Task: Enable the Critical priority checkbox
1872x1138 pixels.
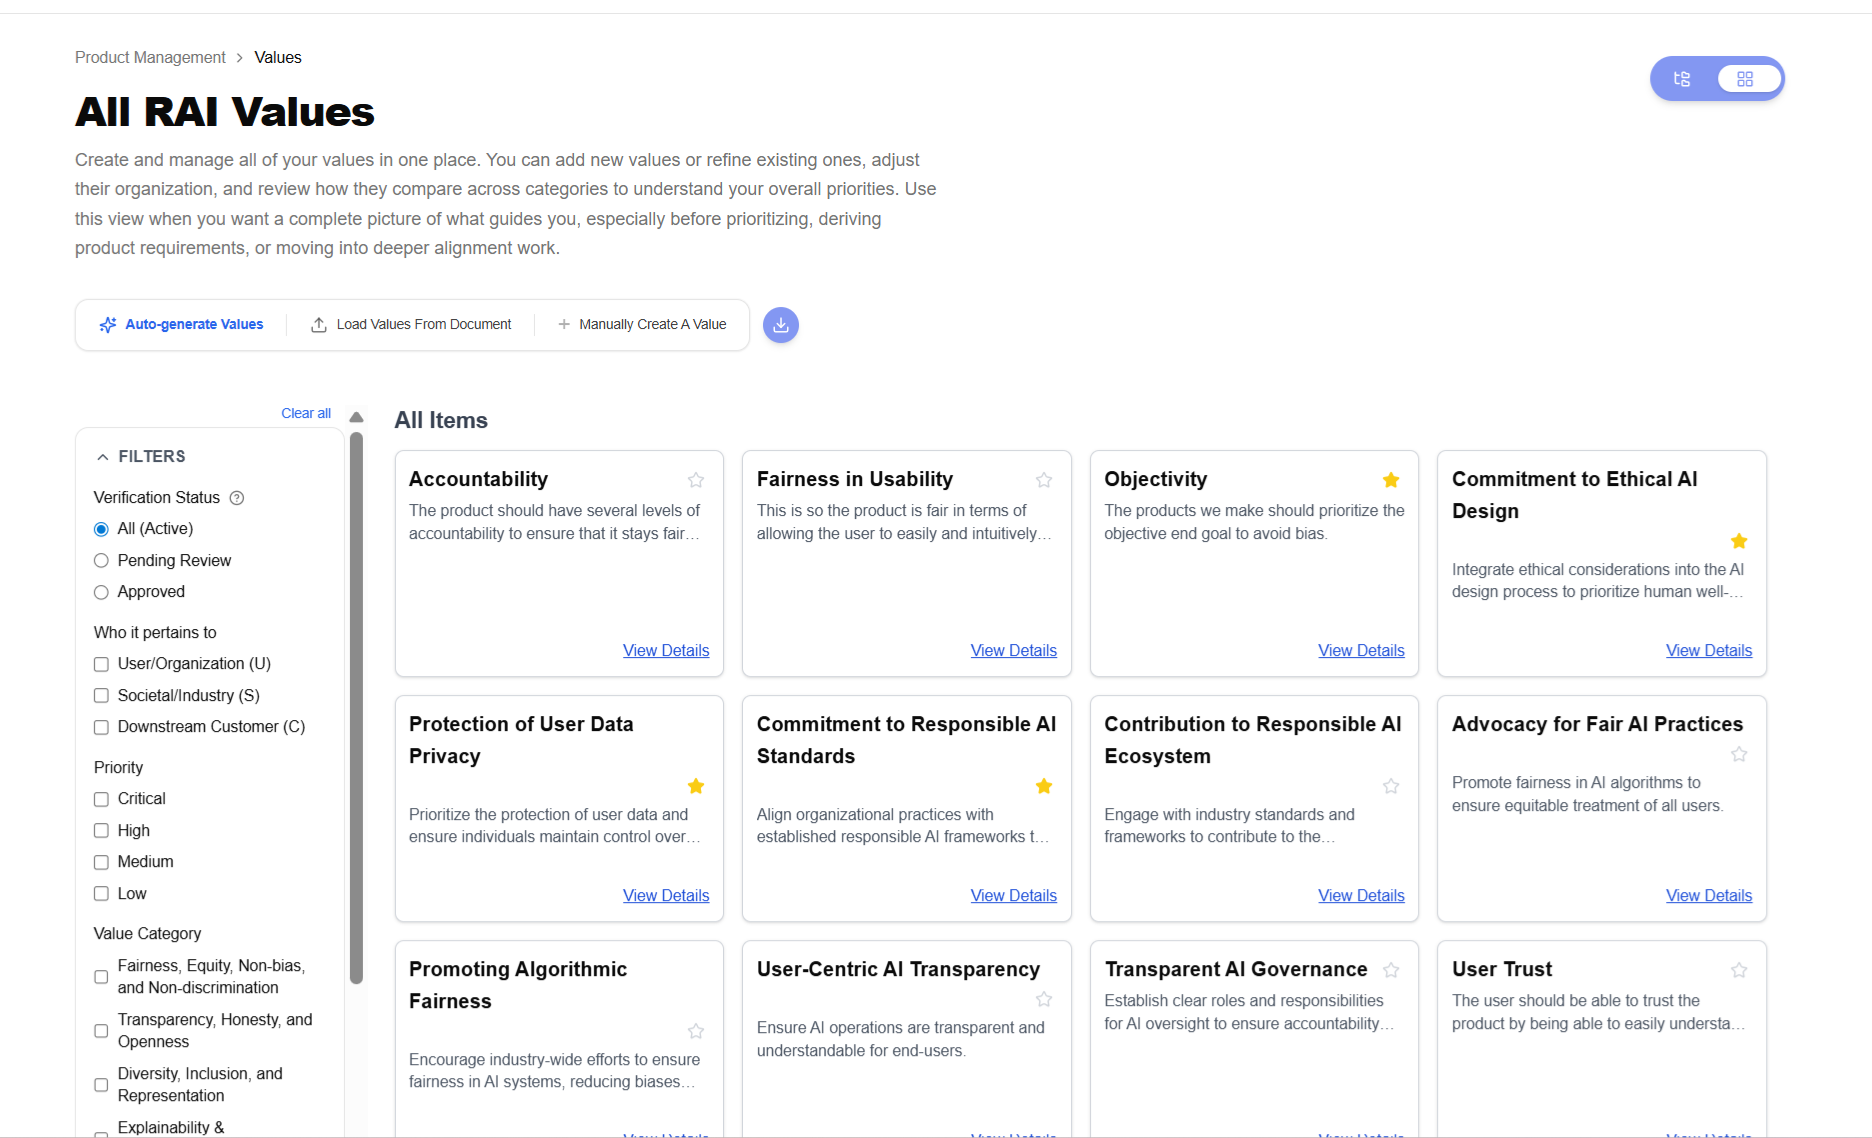Action: click(x=101, y=799)
